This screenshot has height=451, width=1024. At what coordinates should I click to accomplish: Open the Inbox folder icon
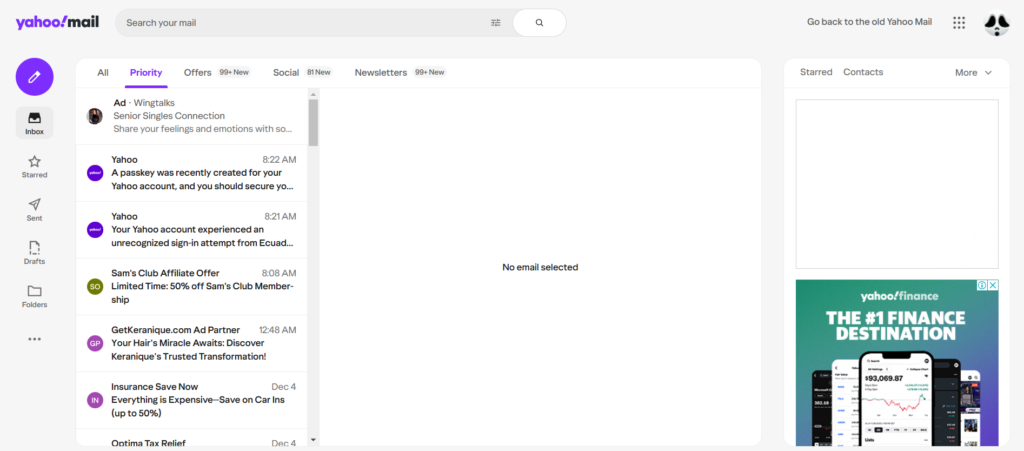35,123
